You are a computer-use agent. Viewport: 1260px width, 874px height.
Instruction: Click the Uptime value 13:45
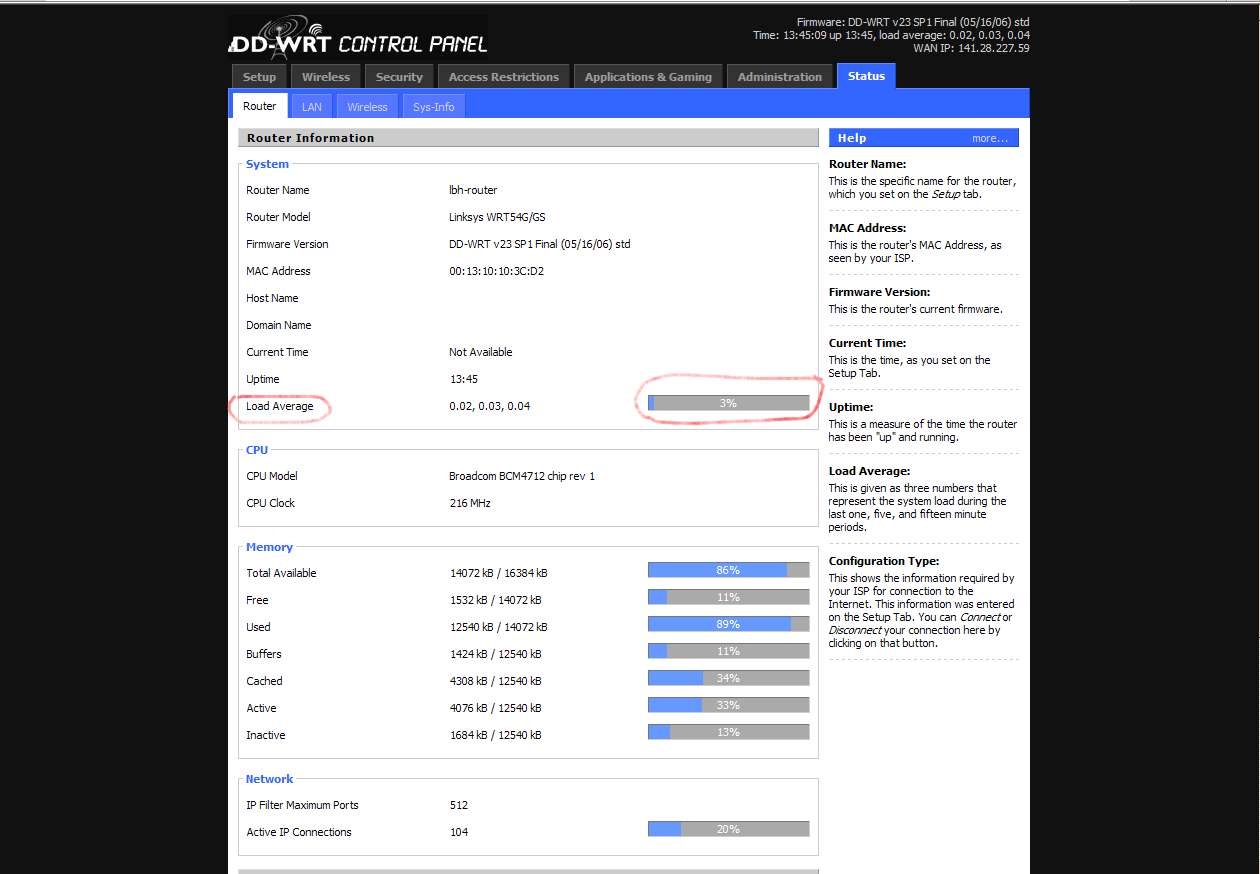(463, 379)
